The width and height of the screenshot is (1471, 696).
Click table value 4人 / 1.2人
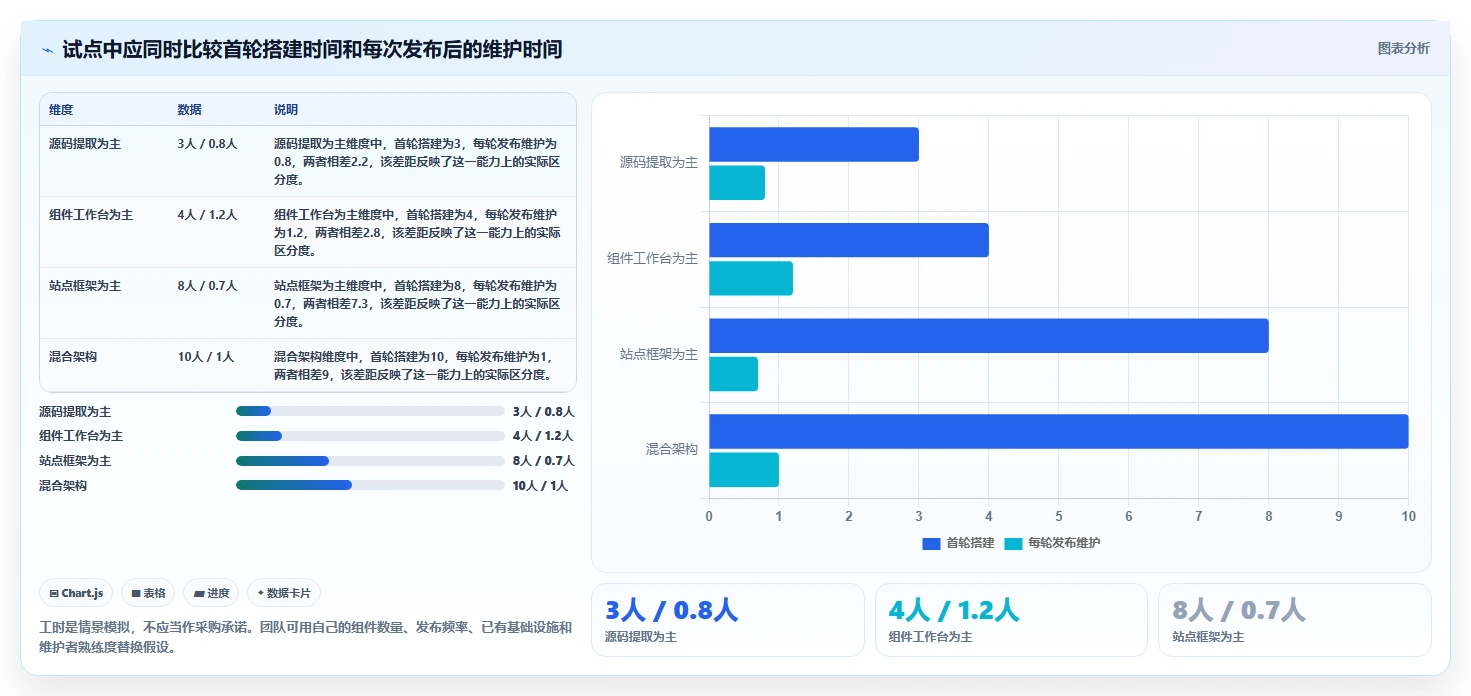click(207, 215)
